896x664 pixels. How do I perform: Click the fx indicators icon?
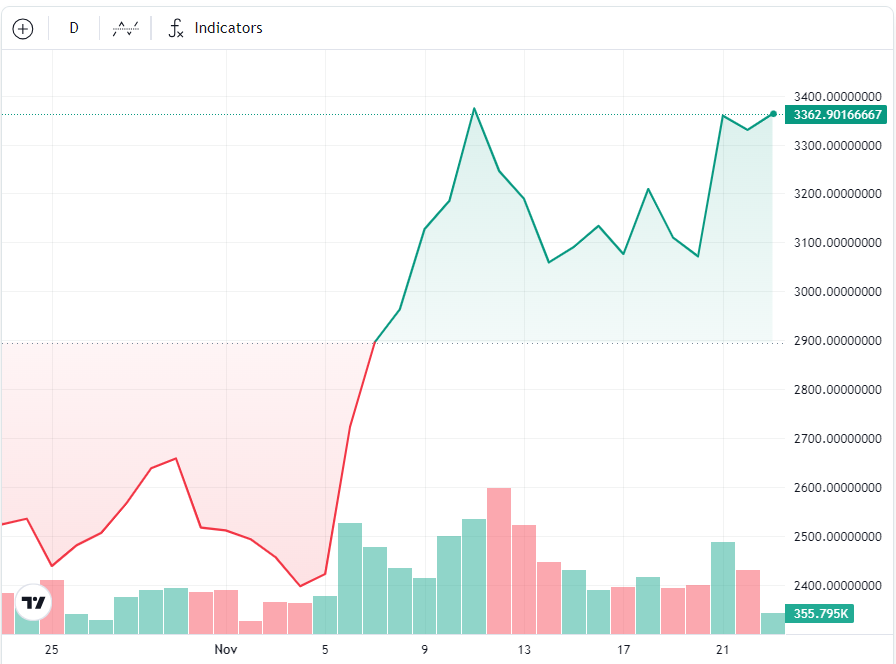click(175, 28)
